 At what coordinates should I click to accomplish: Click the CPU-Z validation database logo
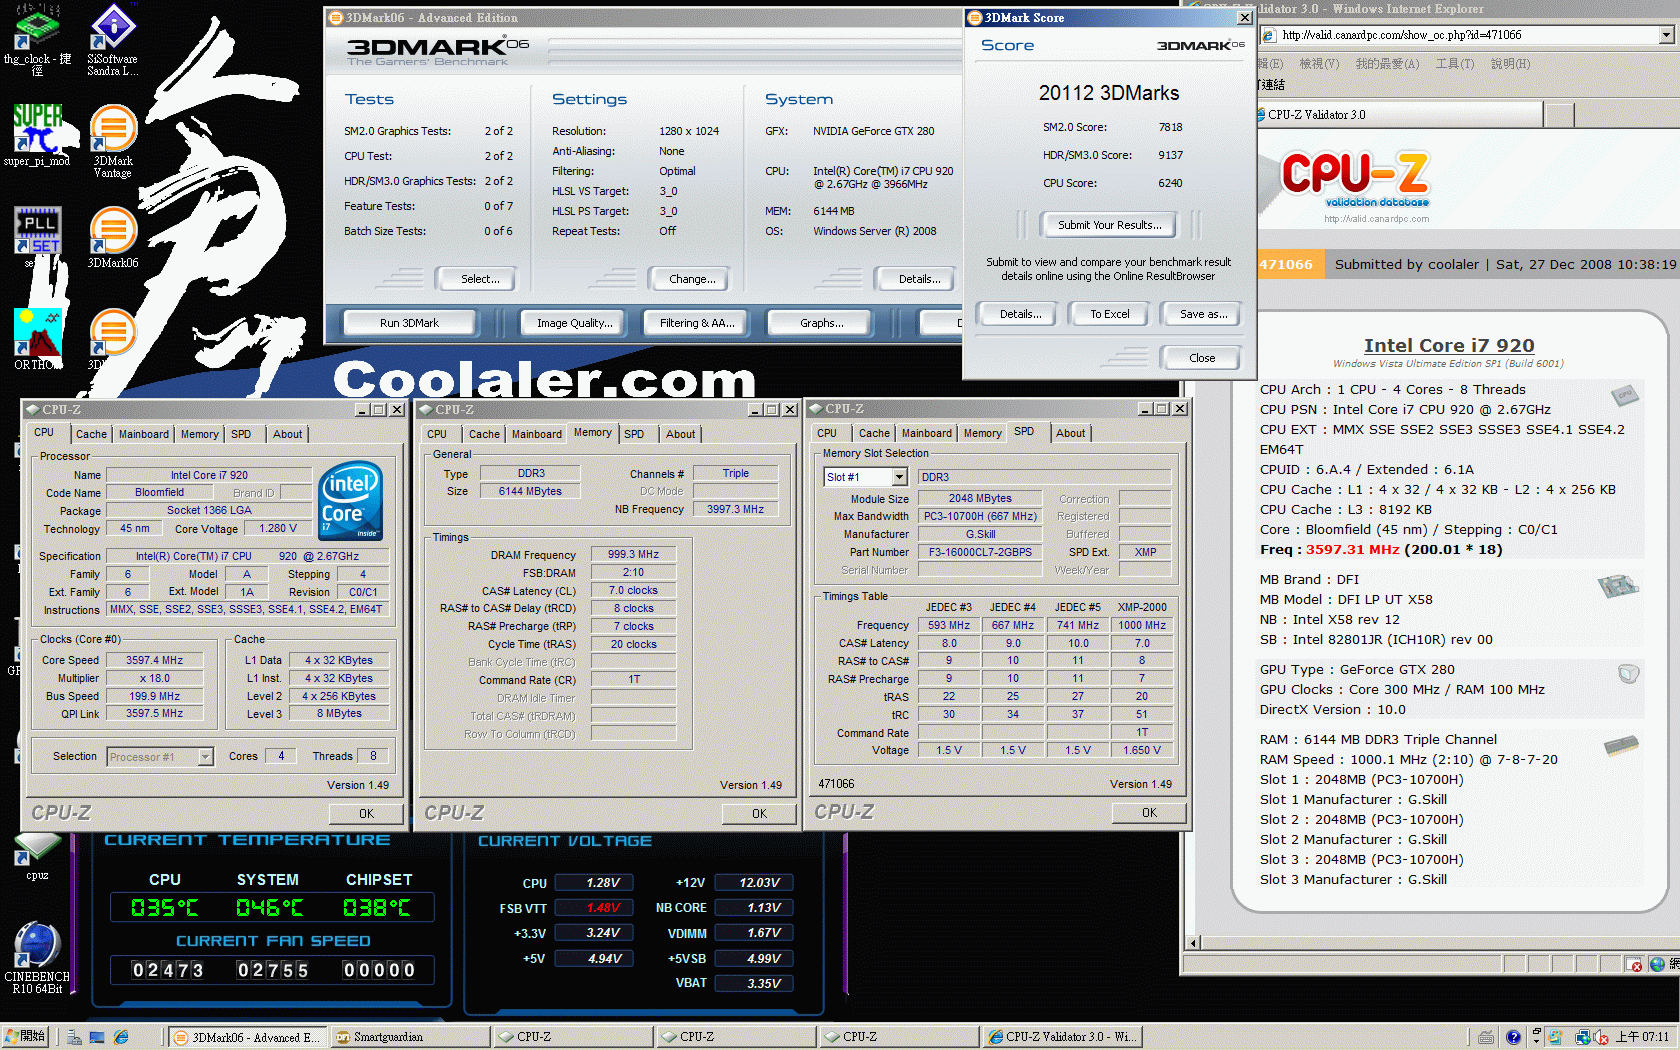pos(1354,180)
